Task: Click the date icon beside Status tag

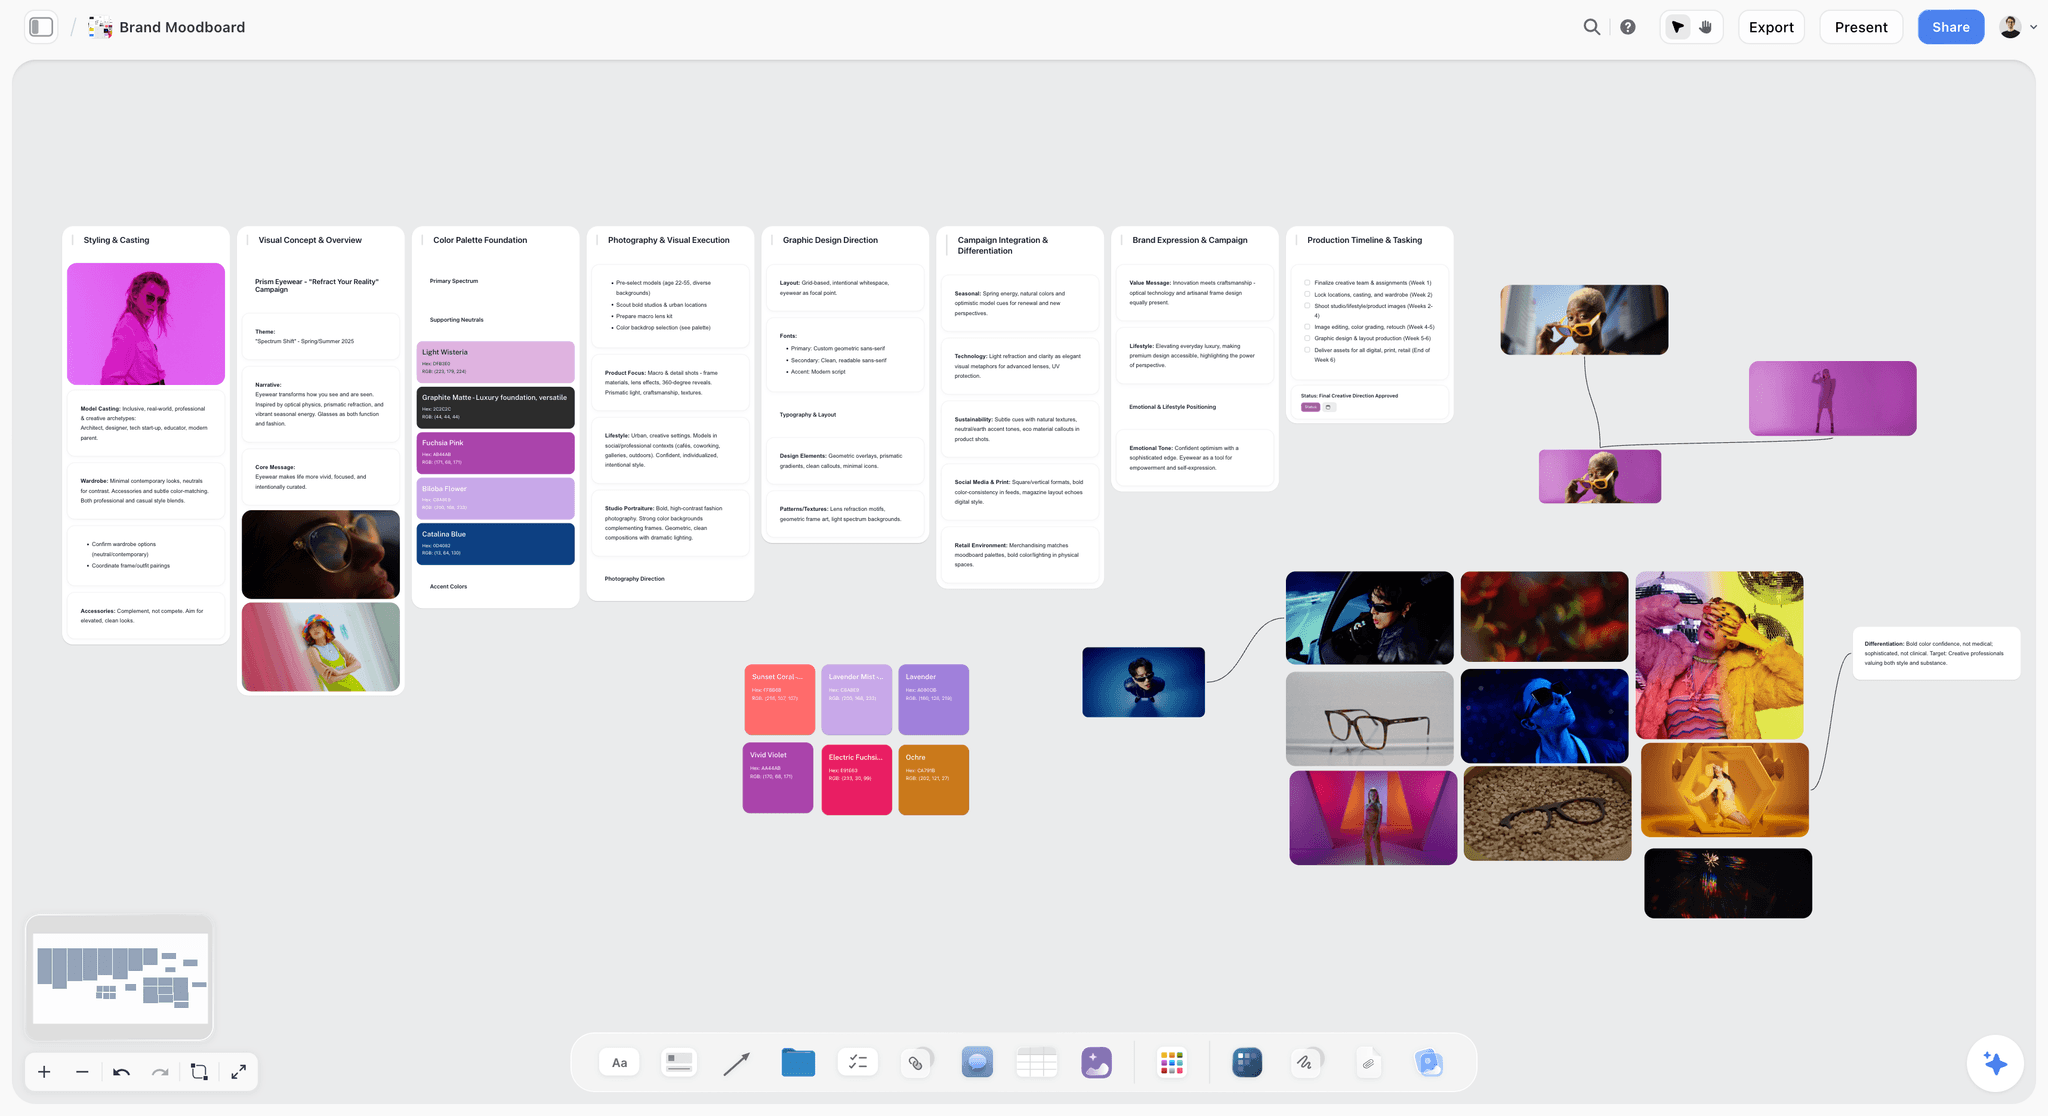Action: point(1328,407)
